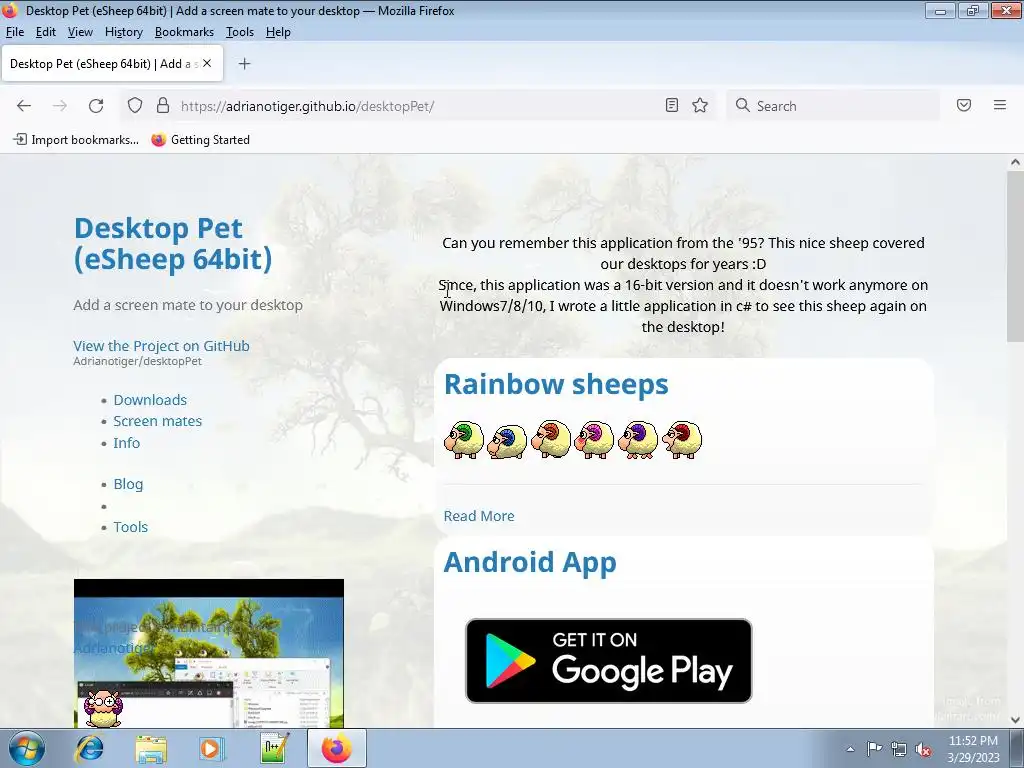1024x768 pixels.
Task: Open Windows Explorer folder from taskbar
Action: 151,748
